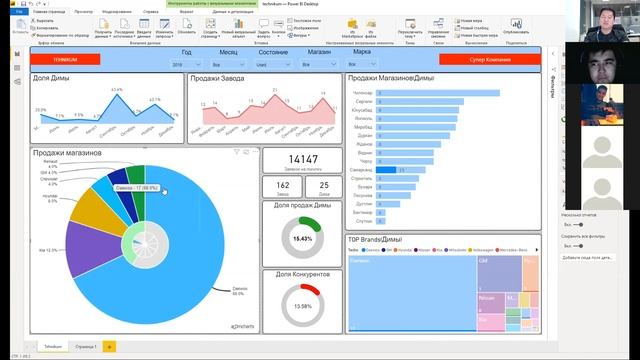Select the Home ribbon tab
This screenshot has height=360, width=640.
(x=49, y=12)
